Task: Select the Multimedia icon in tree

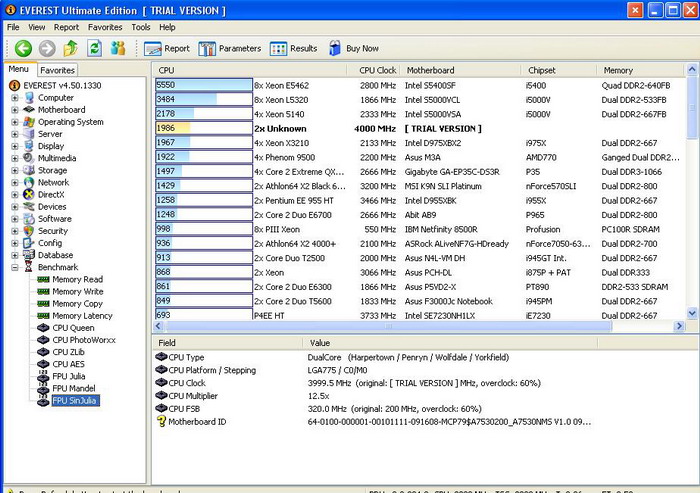Action: click(29, 158)
